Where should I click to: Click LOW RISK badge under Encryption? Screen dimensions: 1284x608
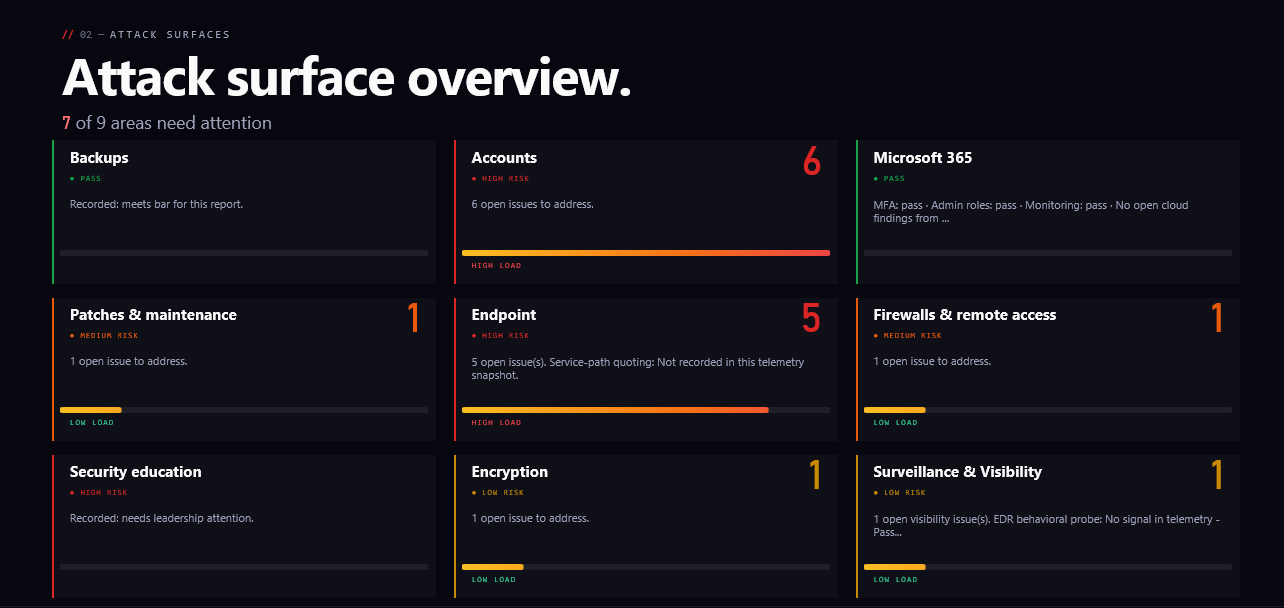[498, 493]
